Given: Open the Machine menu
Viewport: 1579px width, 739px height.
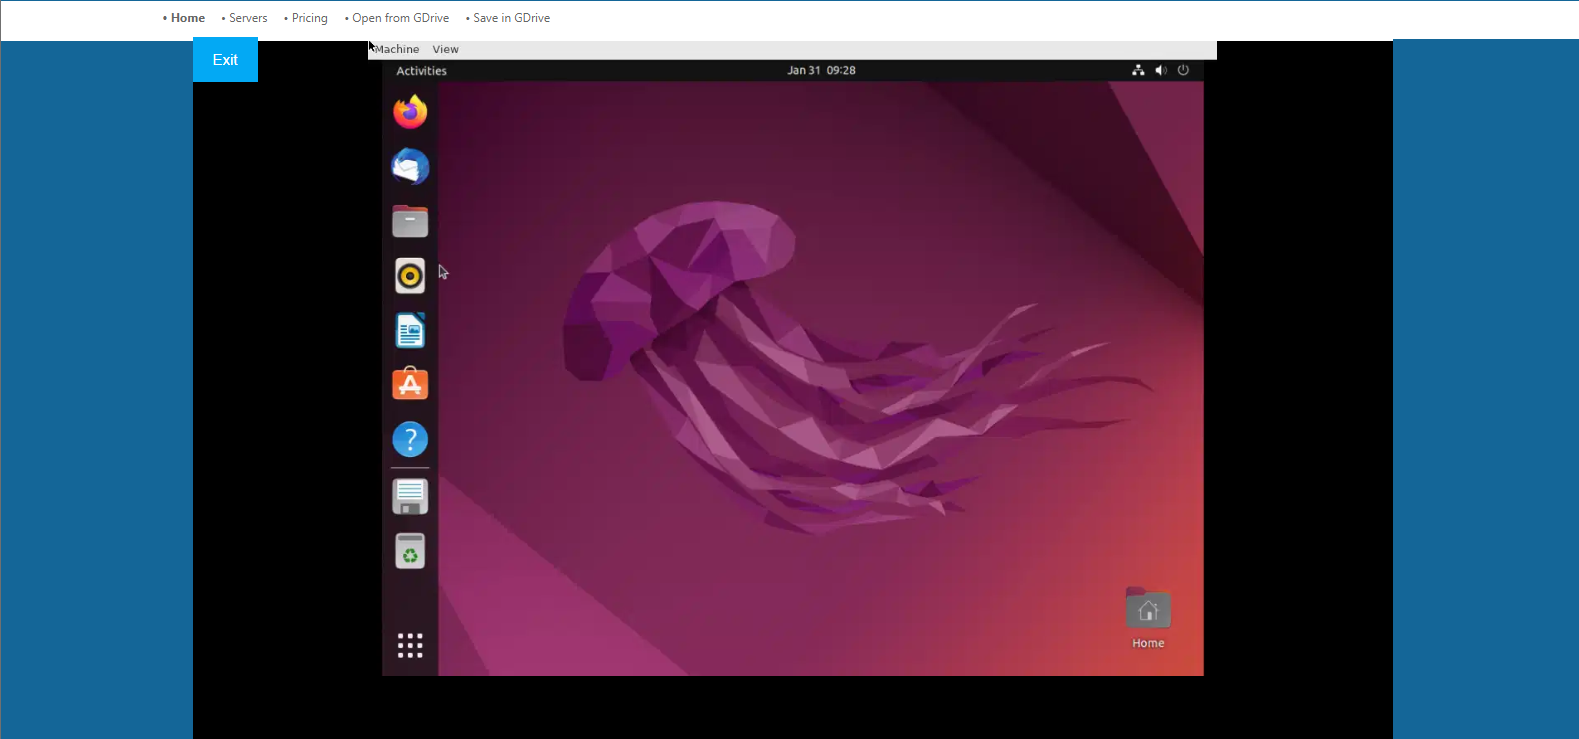Looking at the screenshot, I should click(397, 49).
